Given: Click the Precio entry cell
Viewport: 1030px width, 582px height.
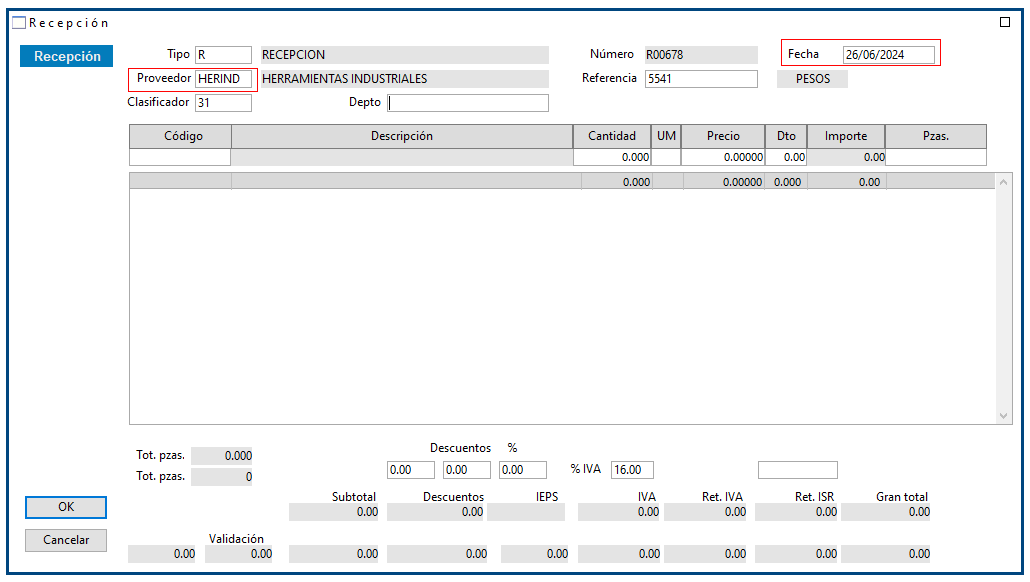Looking at the screenshot, I should click(x=723, y=157).
